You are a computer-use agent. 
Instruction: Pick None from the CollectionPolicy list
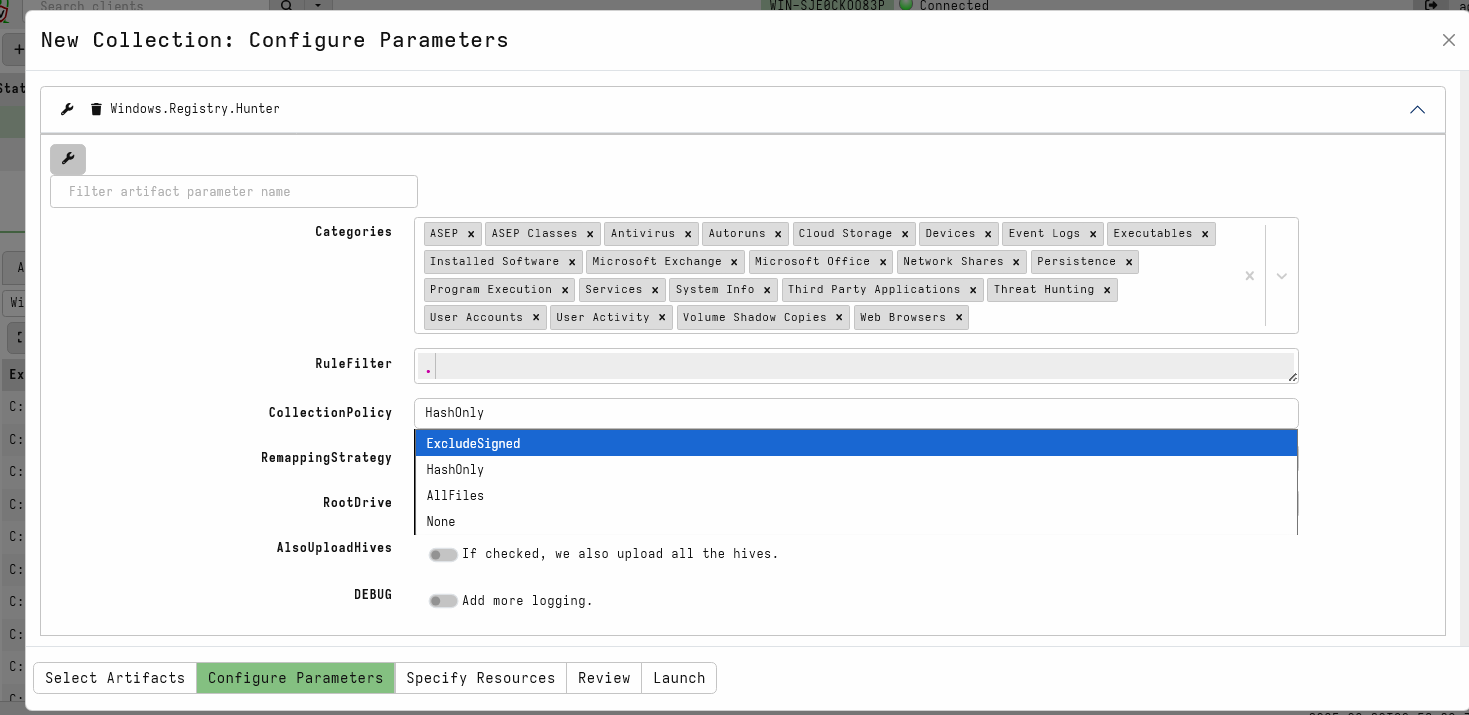pyautogui.click(x=856, y=521)
